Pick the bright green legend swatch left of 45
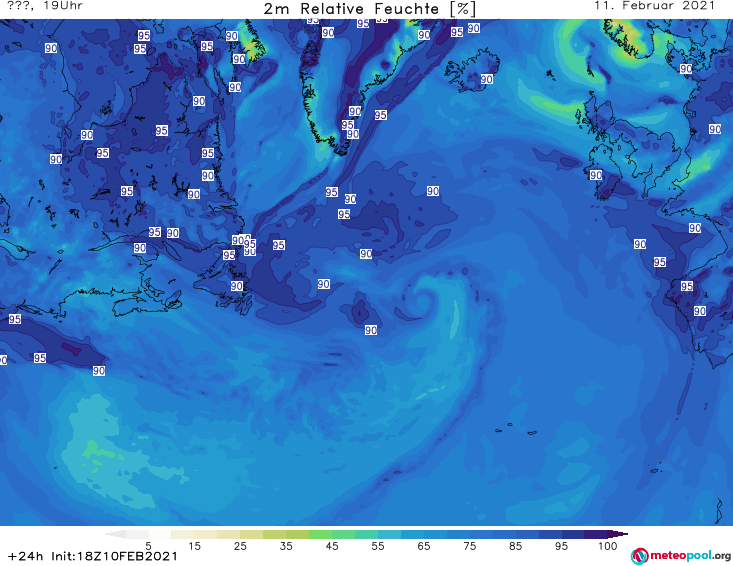Viewport: 733px width, 566px height. click(320, 534)
